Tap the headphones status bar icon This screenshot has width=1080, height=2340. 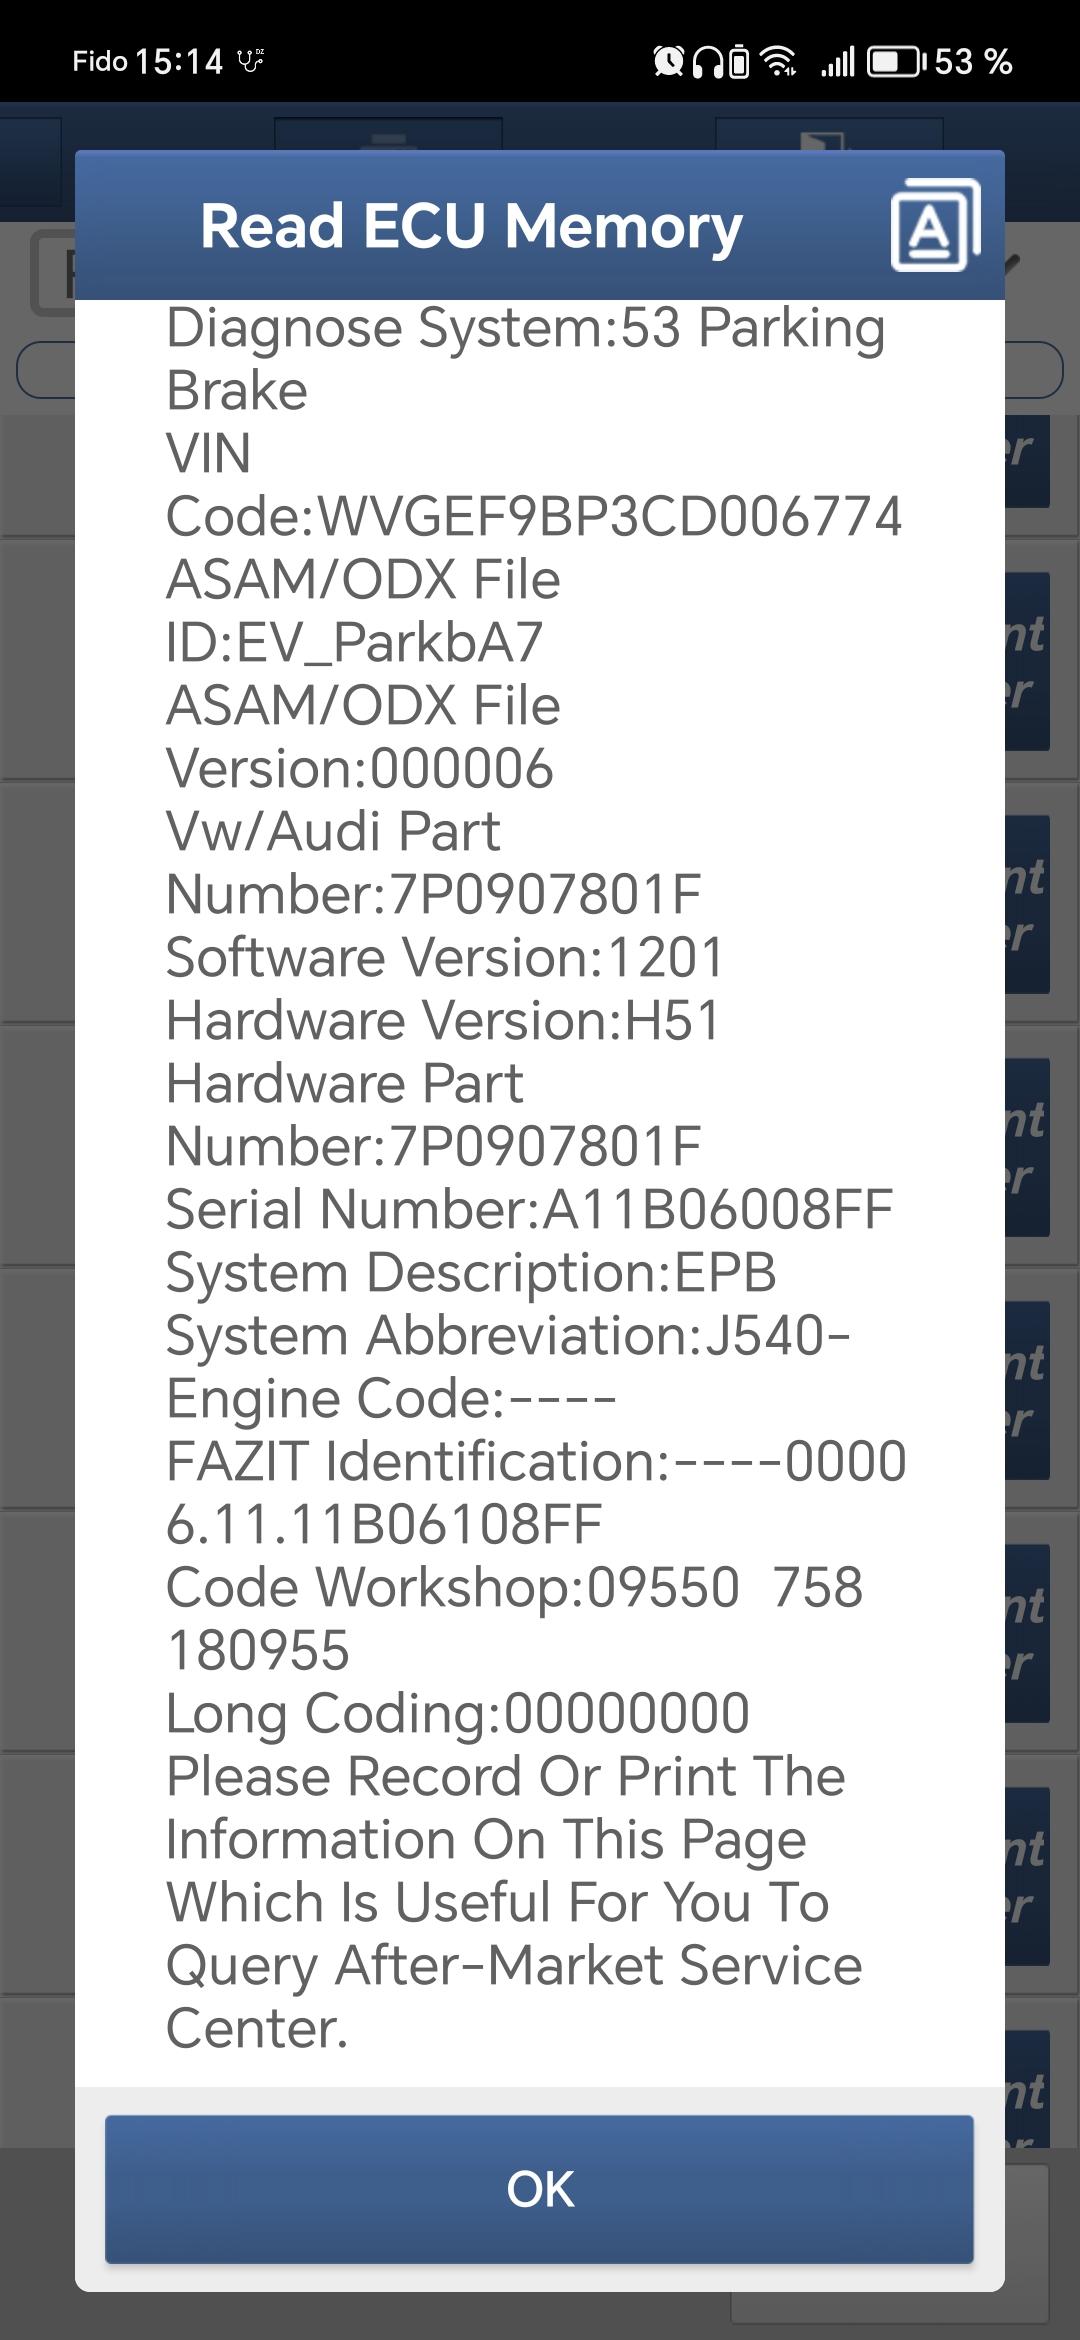coord(709,62)
